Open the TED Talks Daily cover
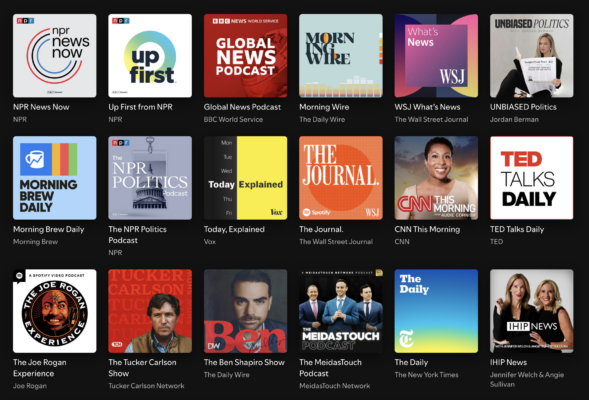 pos(532,178)
